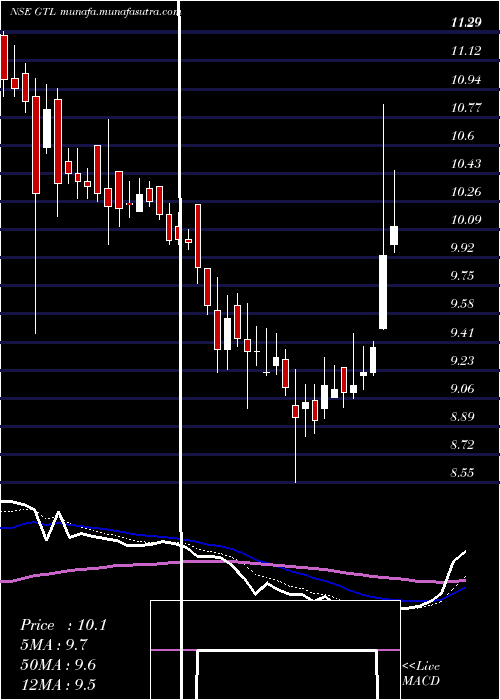Click the 5MA : 9.7 legend entry
The image size is (500, 700).
click(x=54, y=645)
